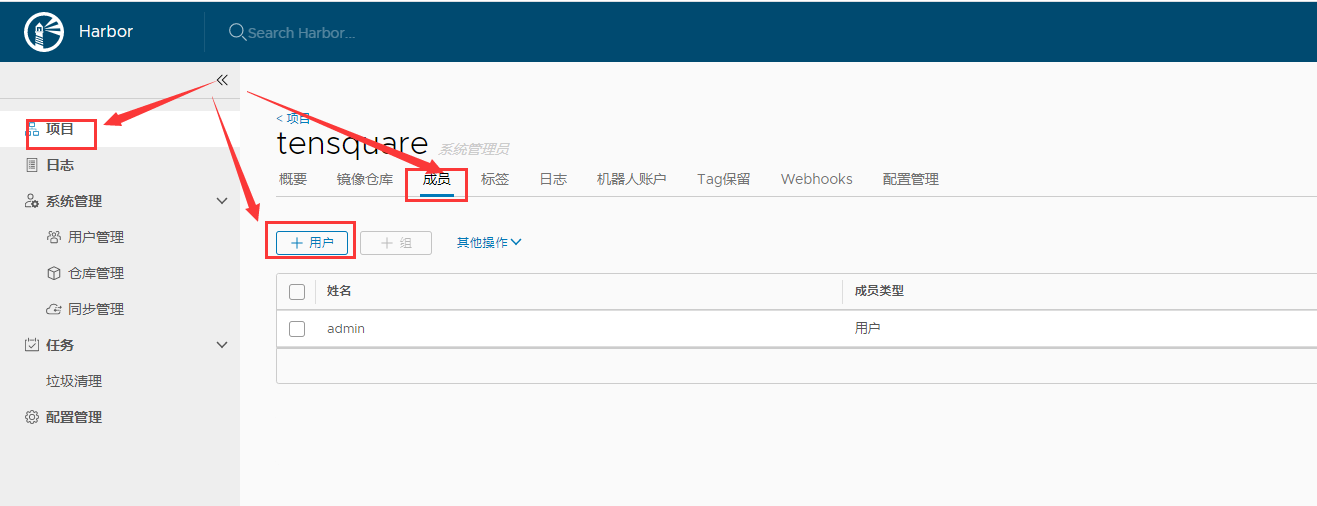
Task: Click the 仓库管理 cube icon
Action: tap(54, 273)
